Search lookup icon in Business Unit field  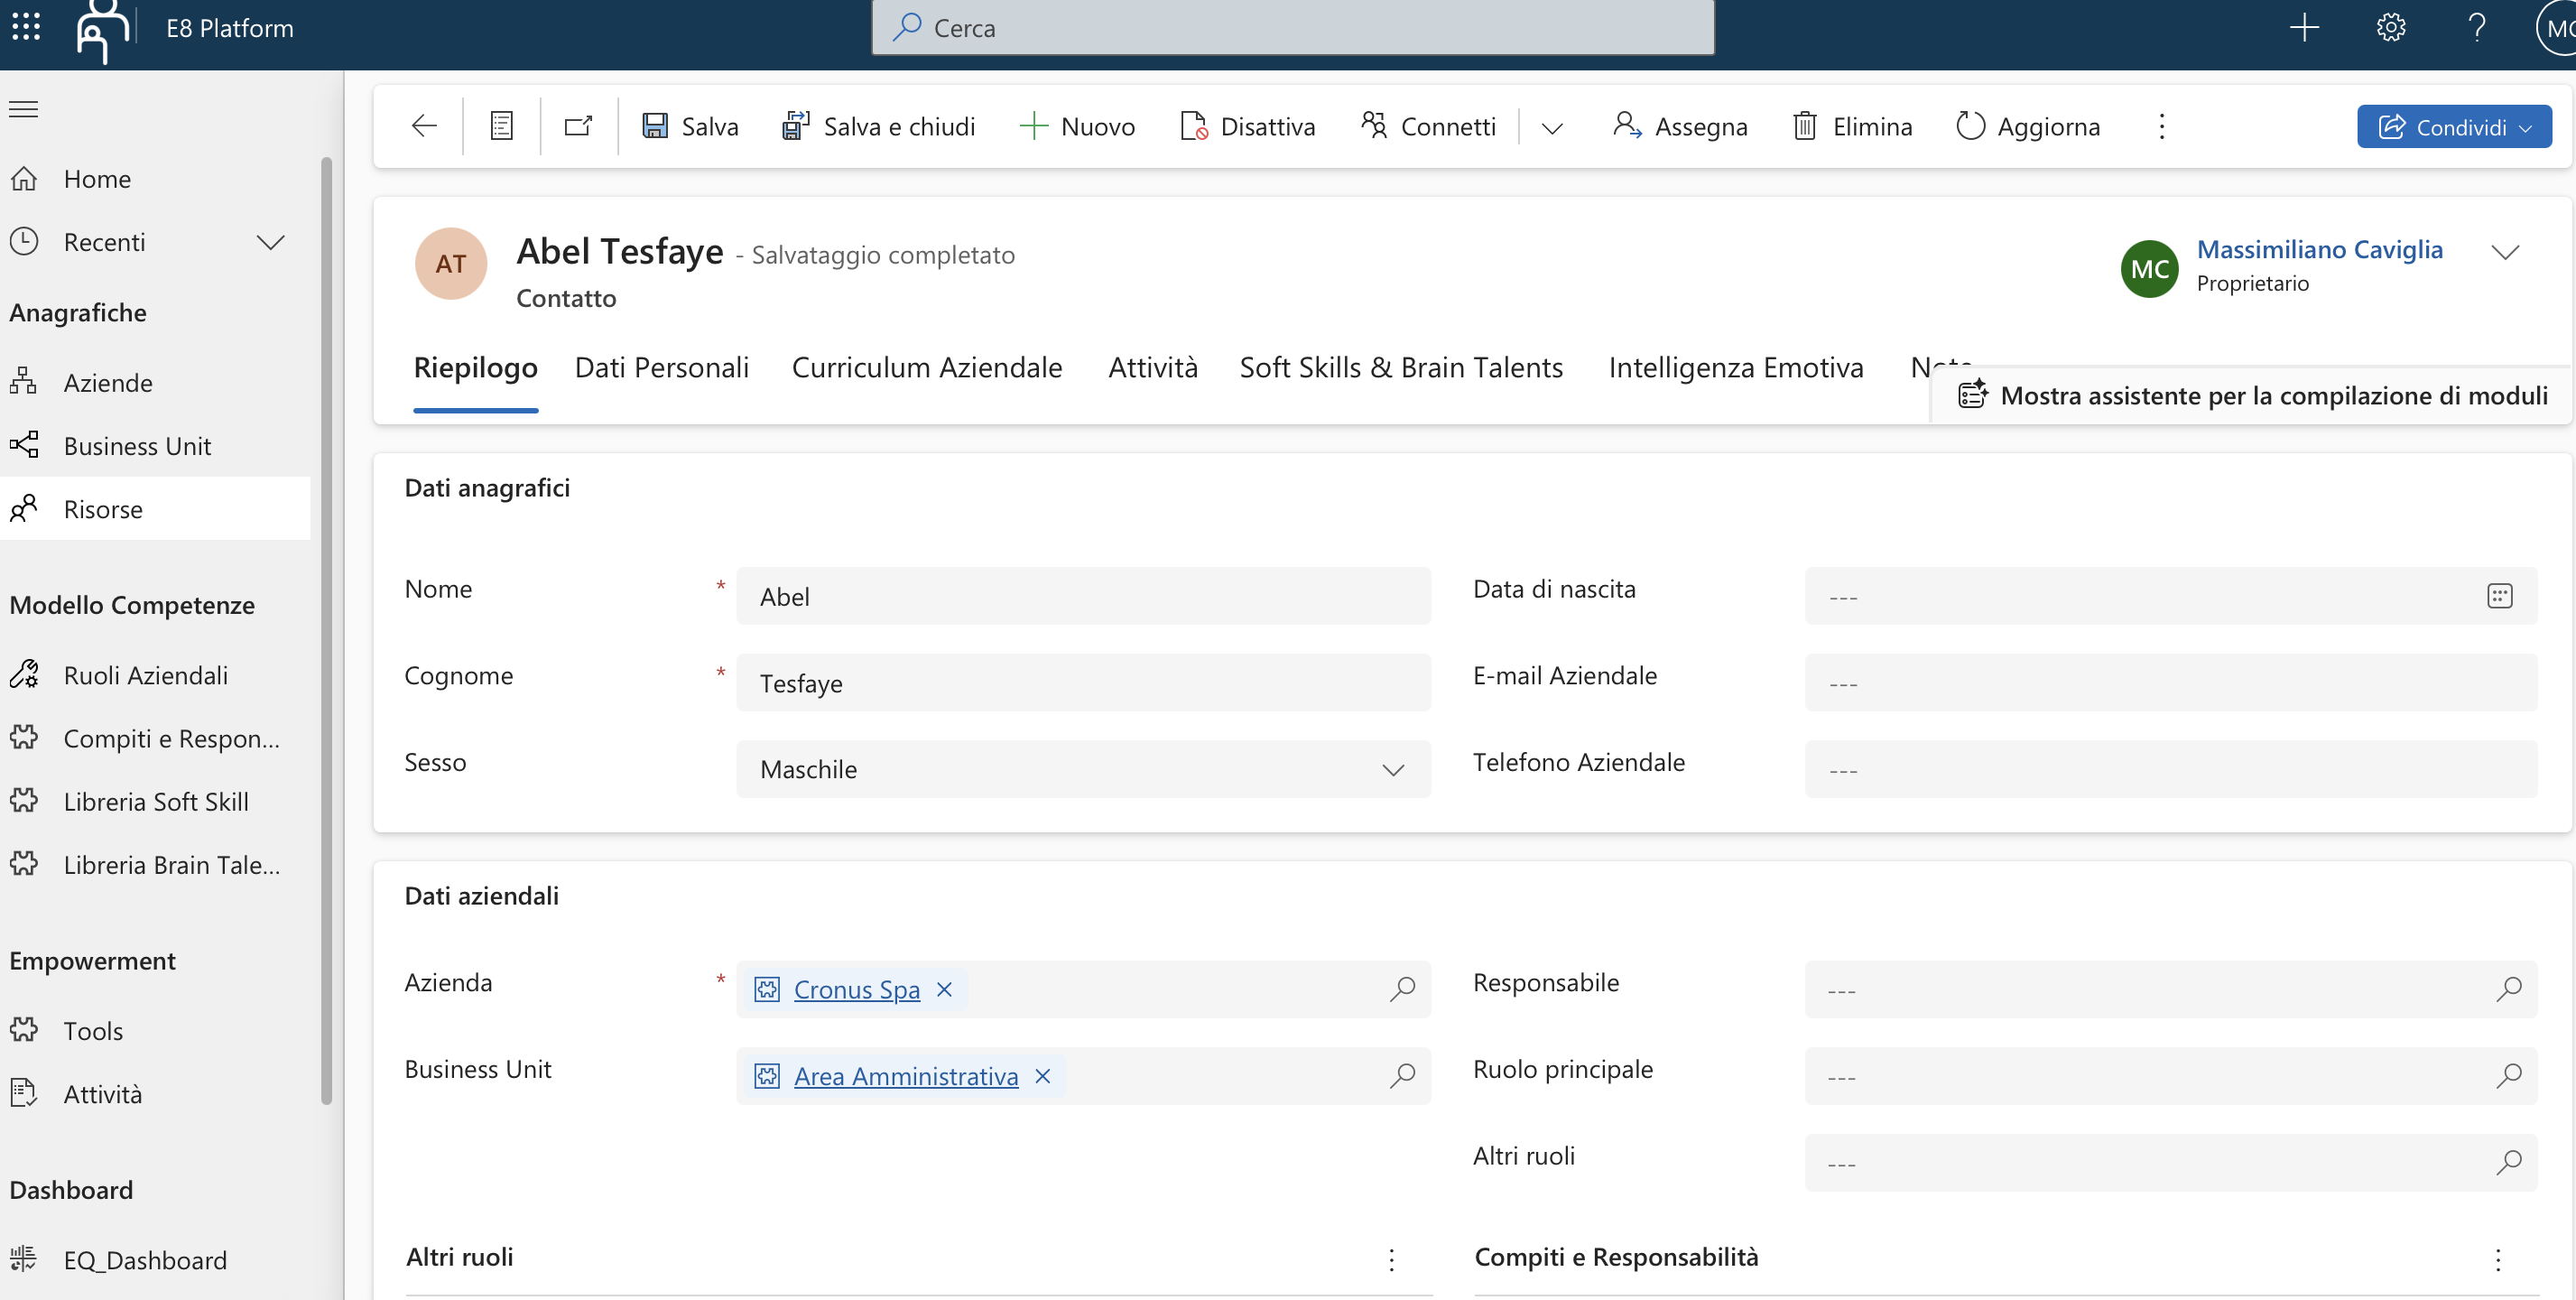click(1402, 1076)
